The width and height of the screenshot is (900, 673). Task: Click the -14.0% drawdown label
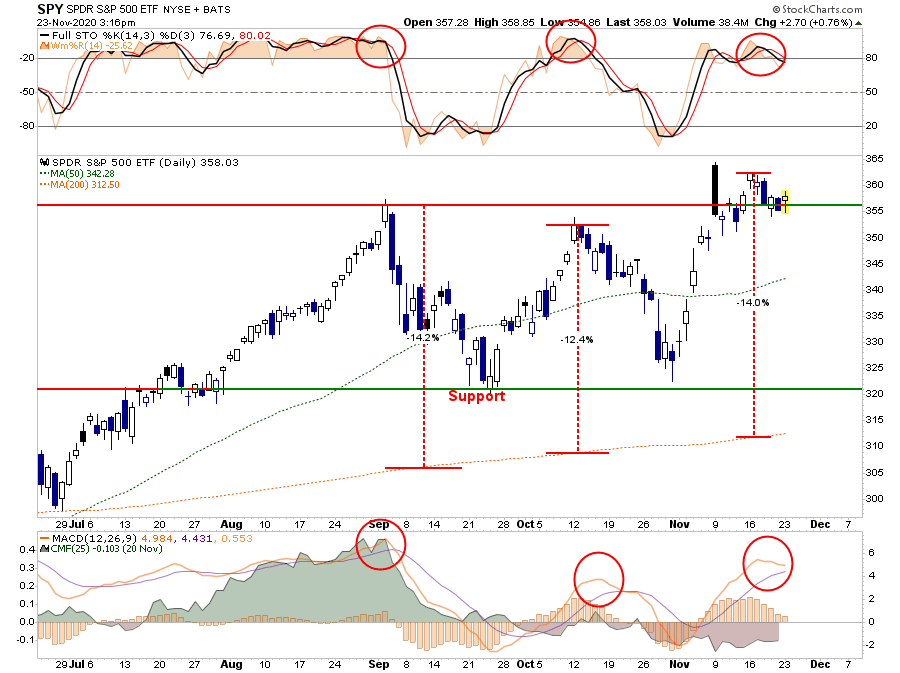752,302
